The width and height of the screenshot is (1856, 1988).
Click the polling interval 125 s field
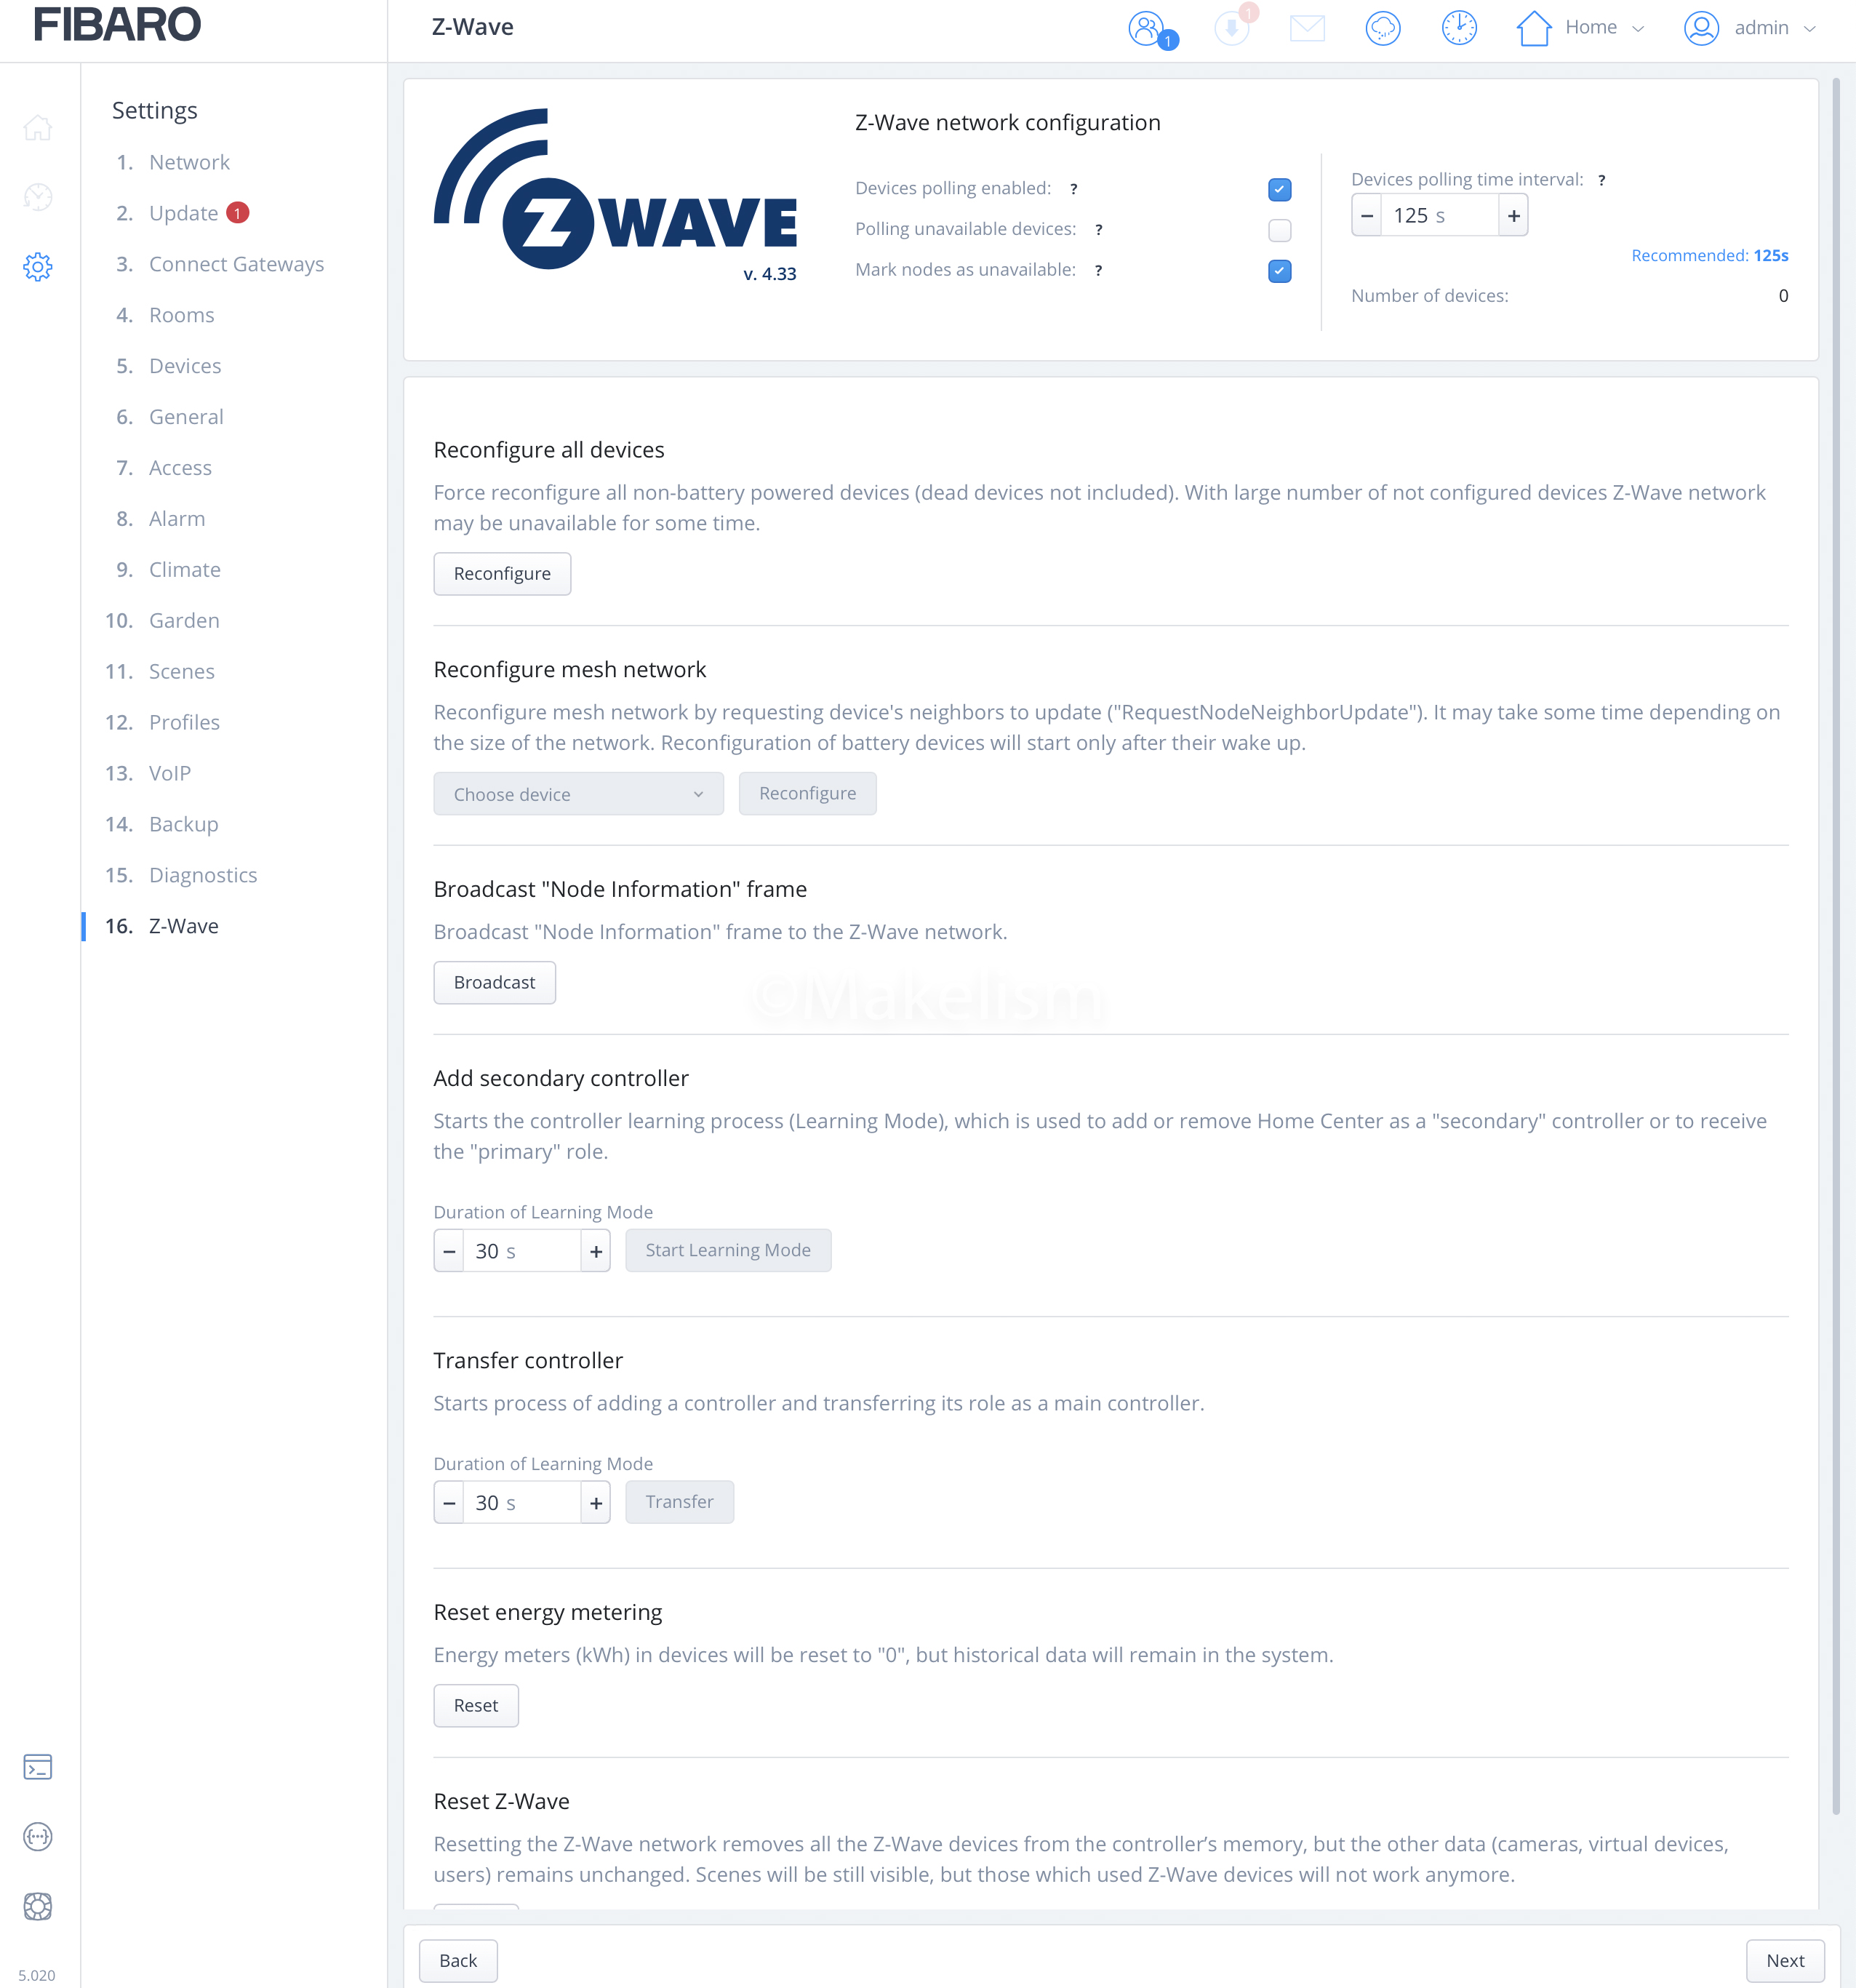coord(1438,216)
